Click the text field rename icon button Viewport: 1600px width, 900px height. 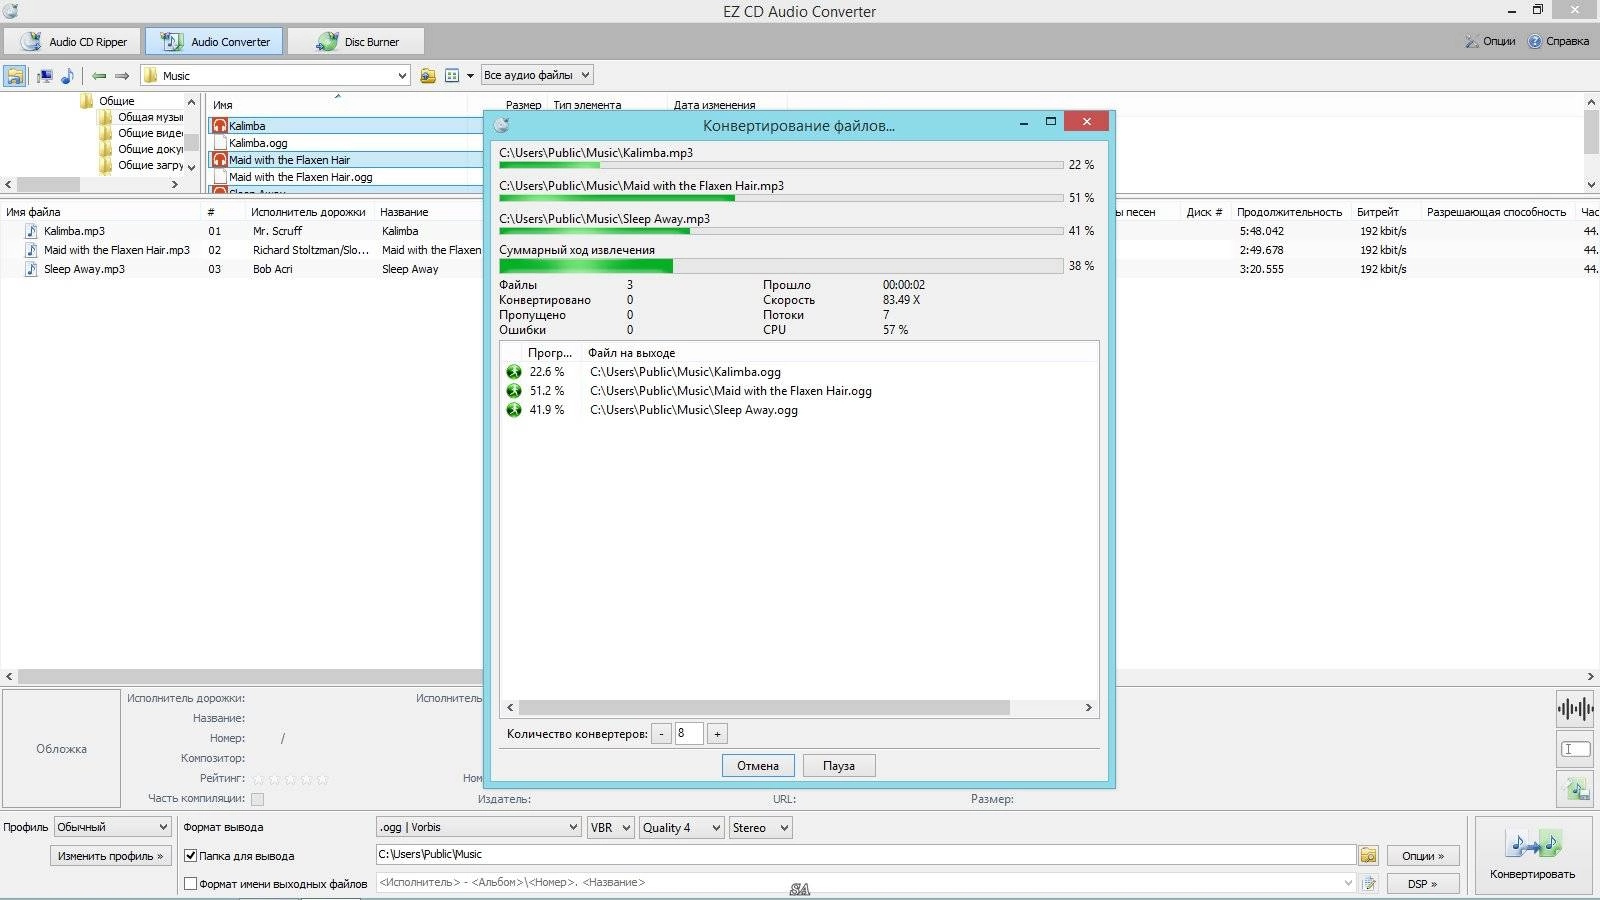[1575, 749]
